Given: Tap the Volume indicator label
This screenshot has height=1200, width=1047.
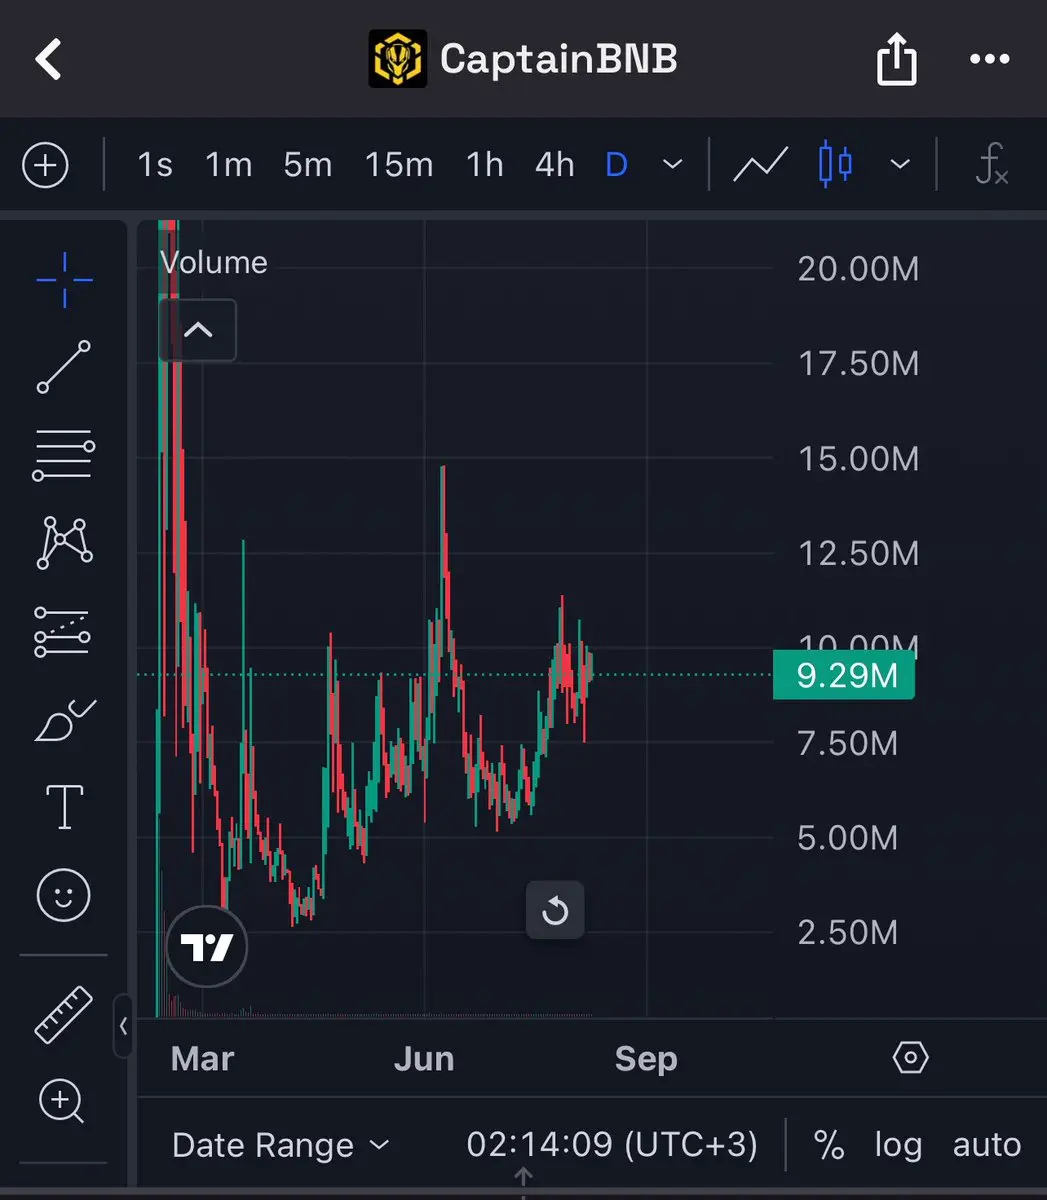Looking at the screenshot, I should [214, 263].
